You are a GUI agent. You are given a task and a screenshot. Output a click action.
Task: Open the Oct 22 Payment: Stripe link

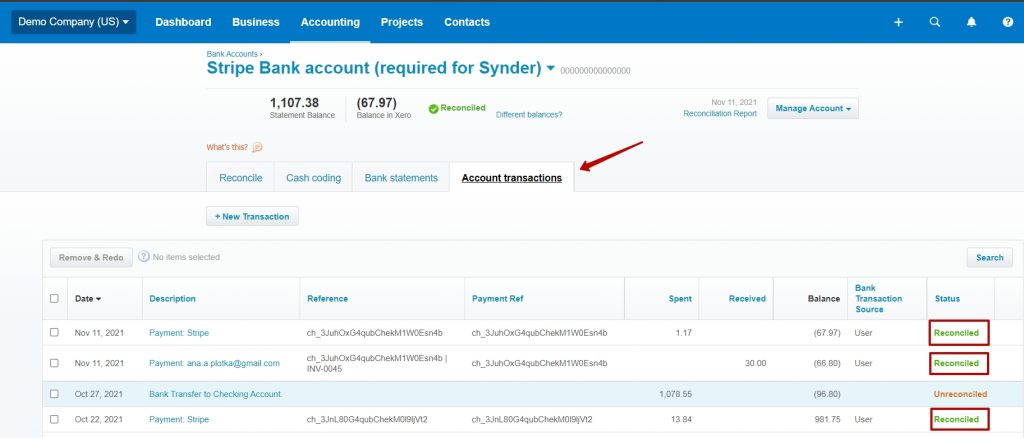click(x=179, y=419)
